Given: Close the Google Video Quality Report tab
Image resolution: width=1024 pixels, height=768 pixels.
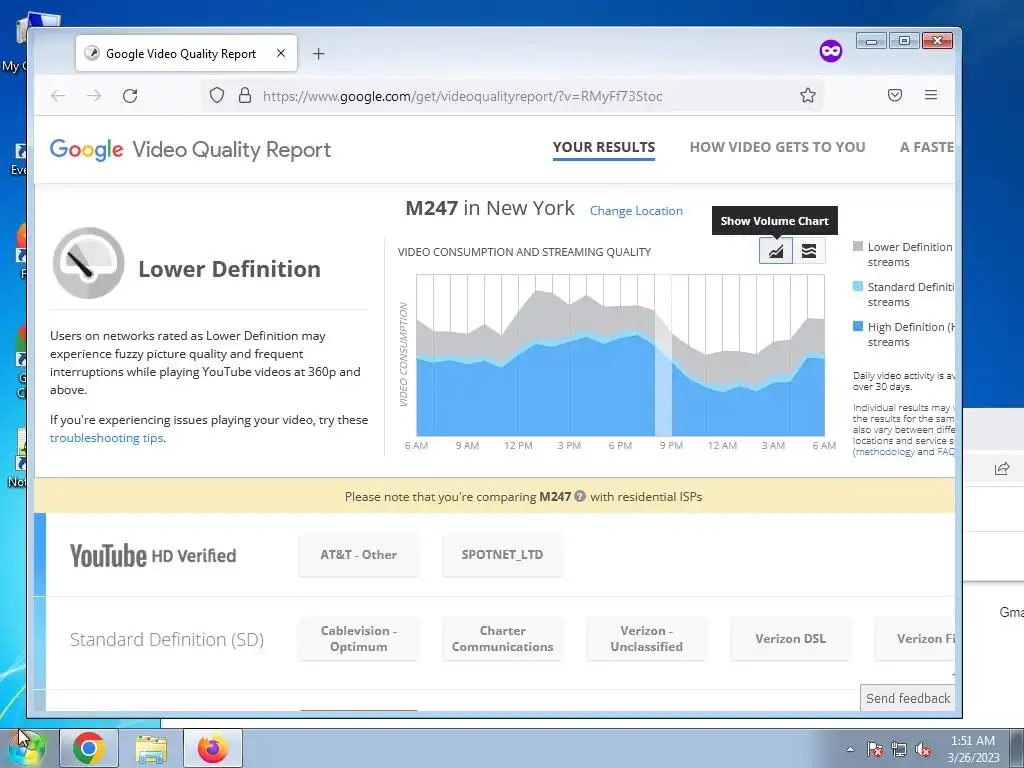Looking at the screenshot, I should tap(281, 54).
